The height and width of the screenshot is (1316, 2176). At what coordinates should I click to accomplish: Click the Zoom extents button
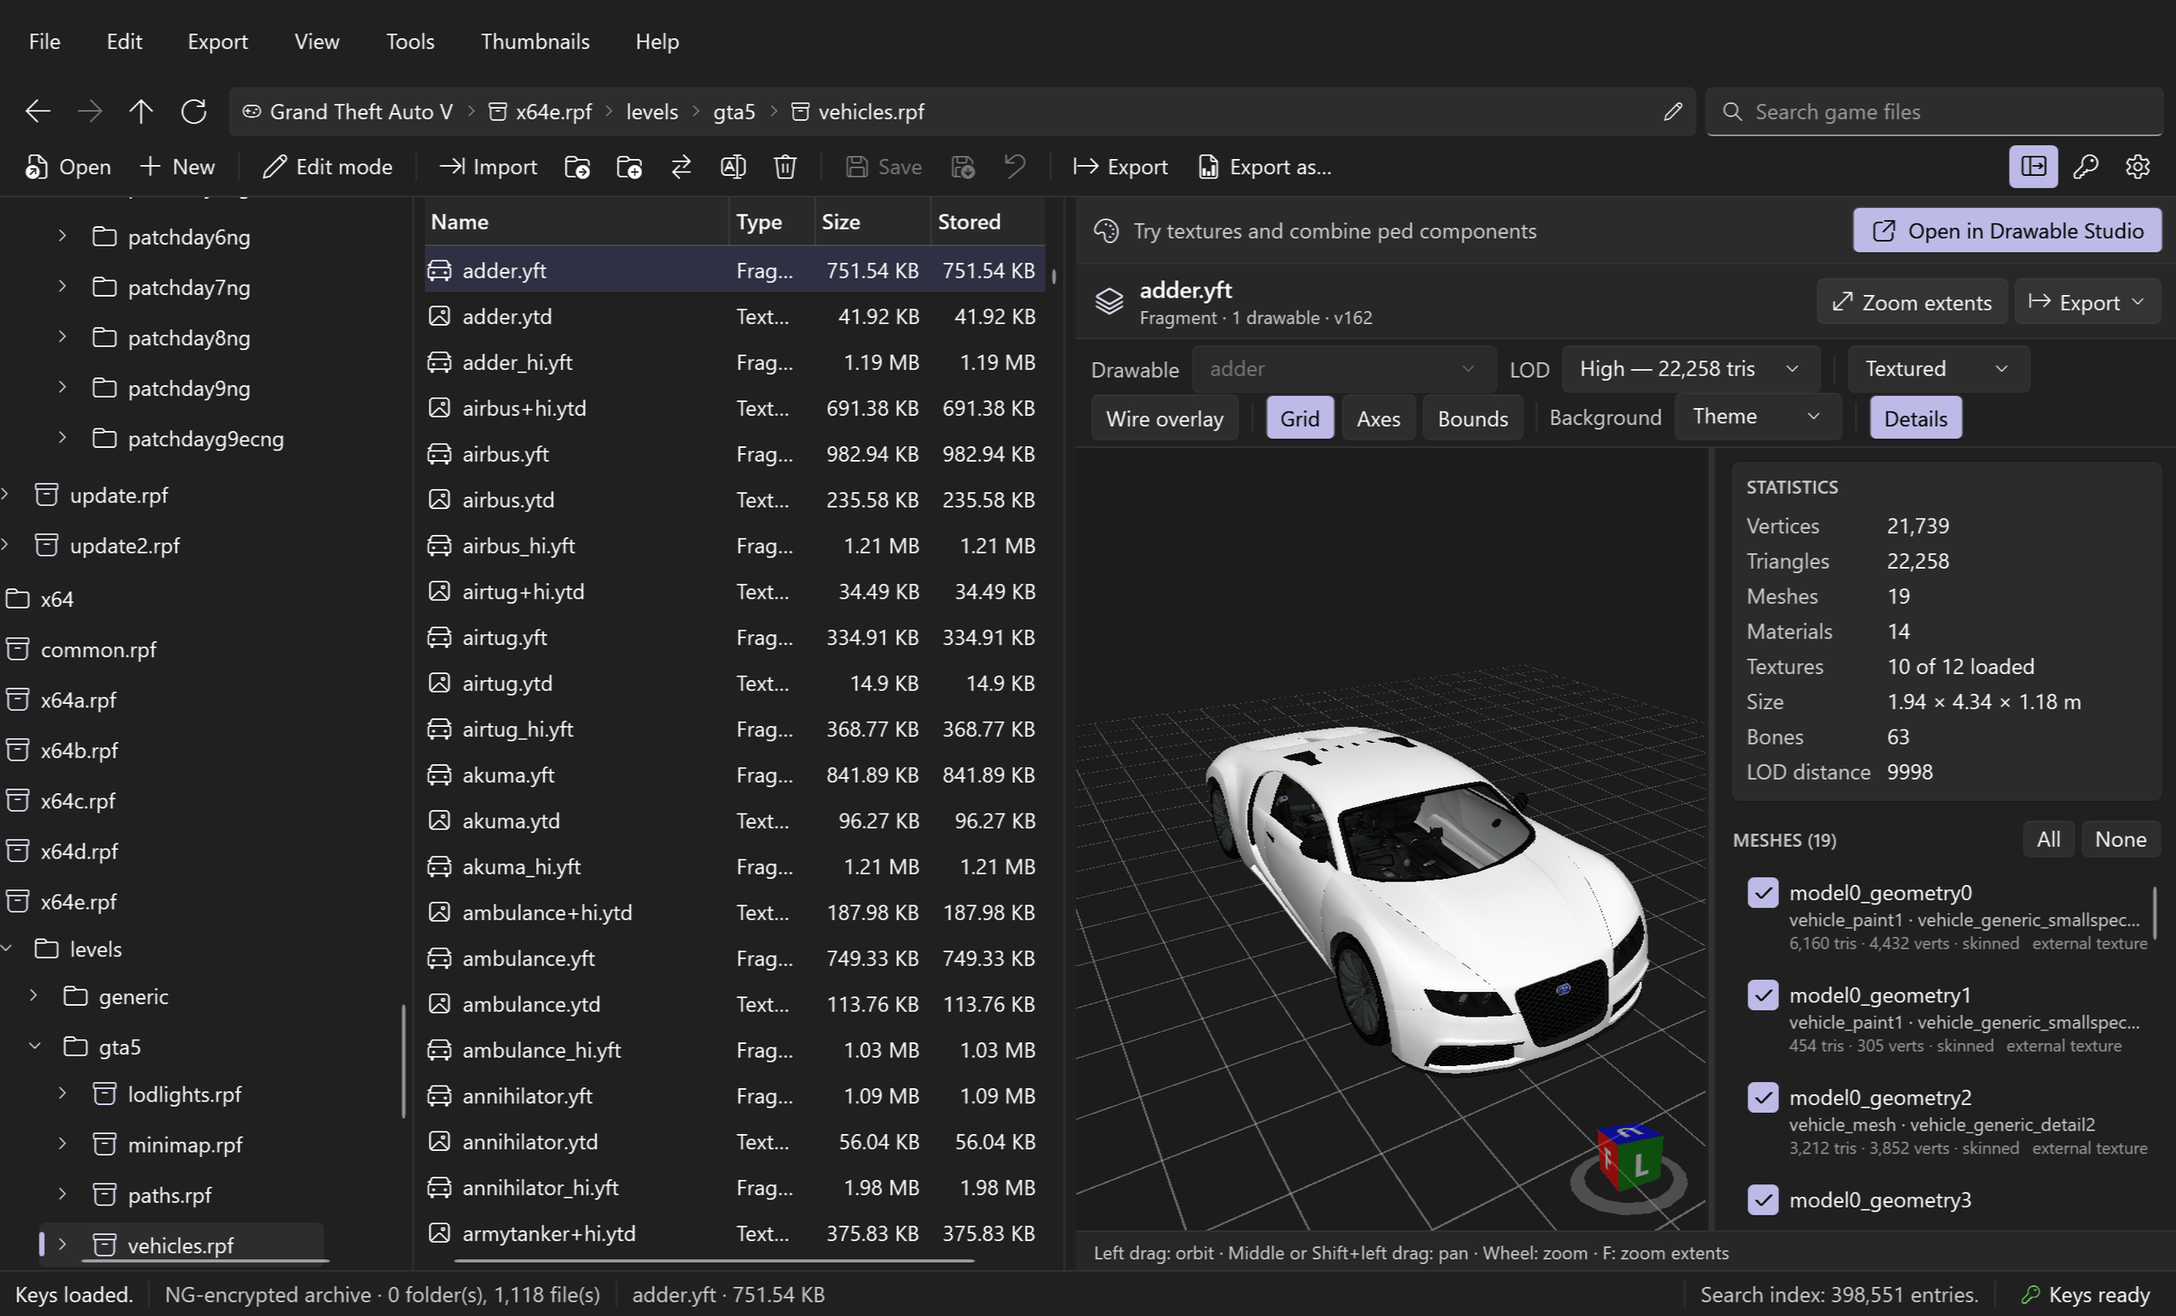pyautogui.click(x=1911, y=302)
